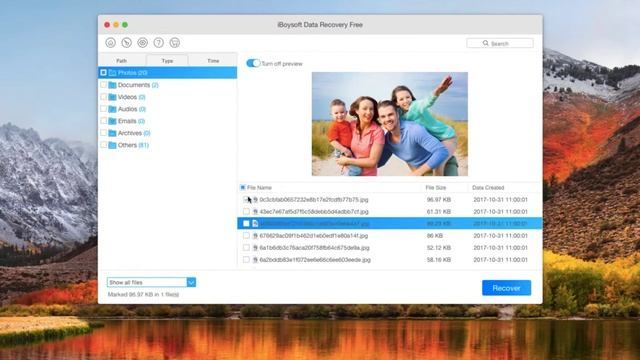
Task: Click the Audios folder icon
Action: point(112,109)
